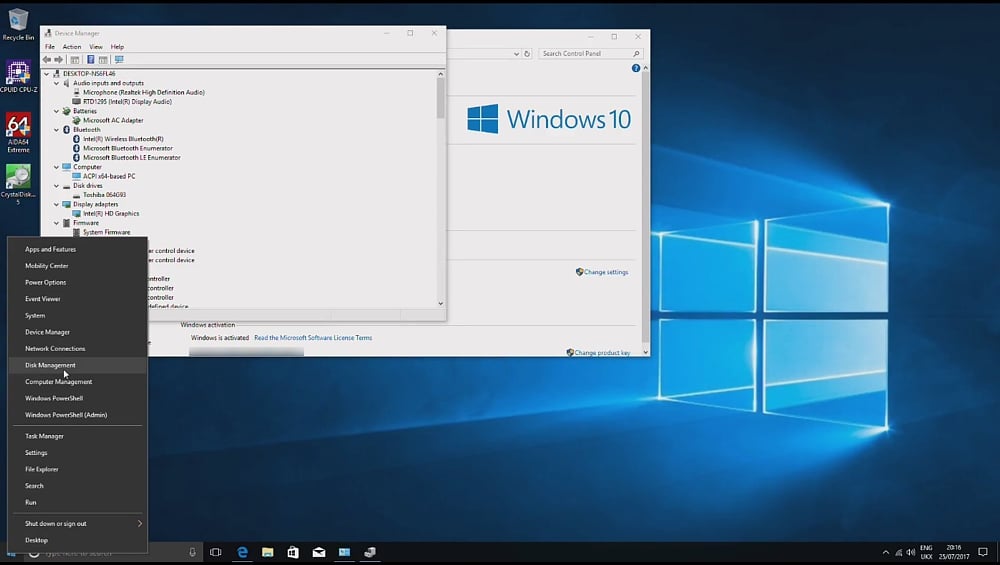Click the Back arrow in Device Manager toolbar
The height and width of the screenshot is (565, 1000).
pyautogui.click(x=47, y=60)
